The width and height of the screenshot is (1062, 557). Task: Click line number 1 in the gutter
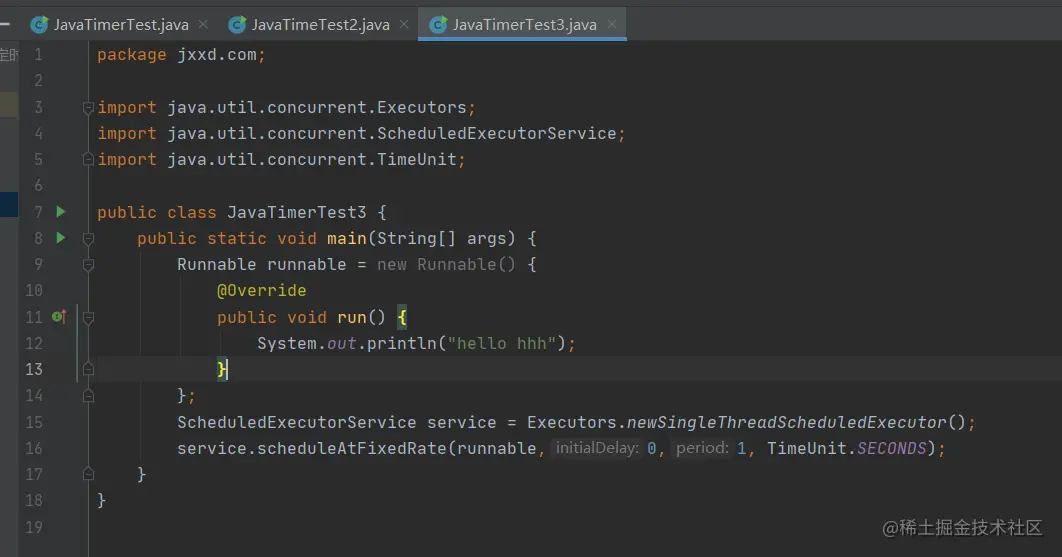point(38,55)
